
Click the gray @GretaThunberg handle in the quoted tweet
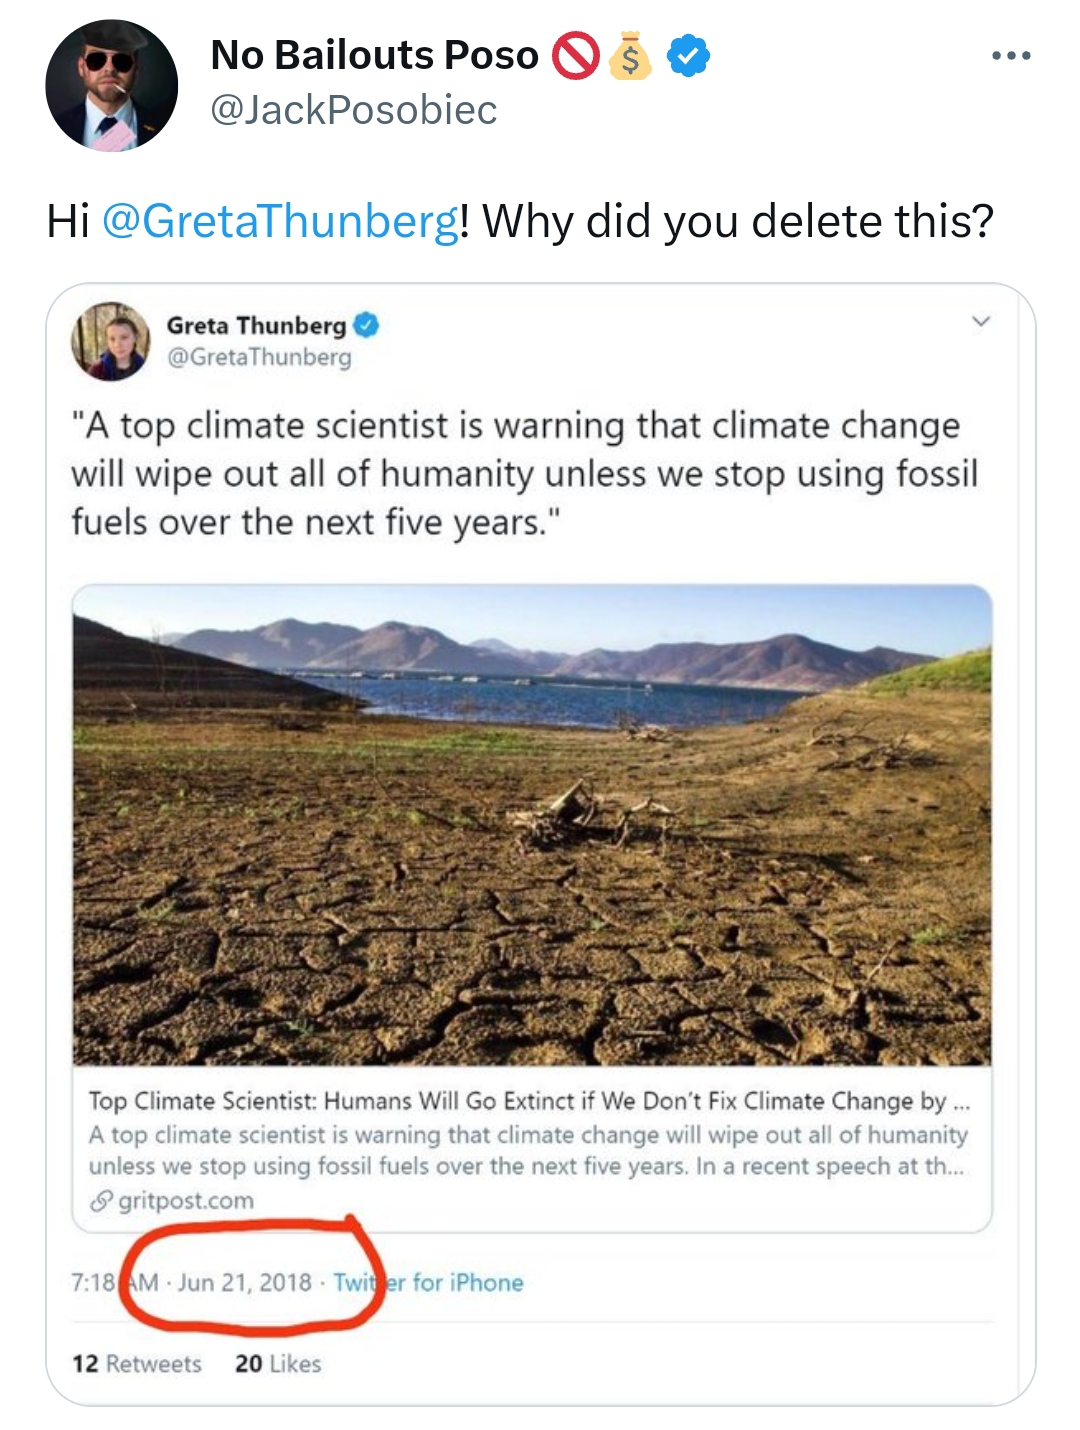(259, 357)
